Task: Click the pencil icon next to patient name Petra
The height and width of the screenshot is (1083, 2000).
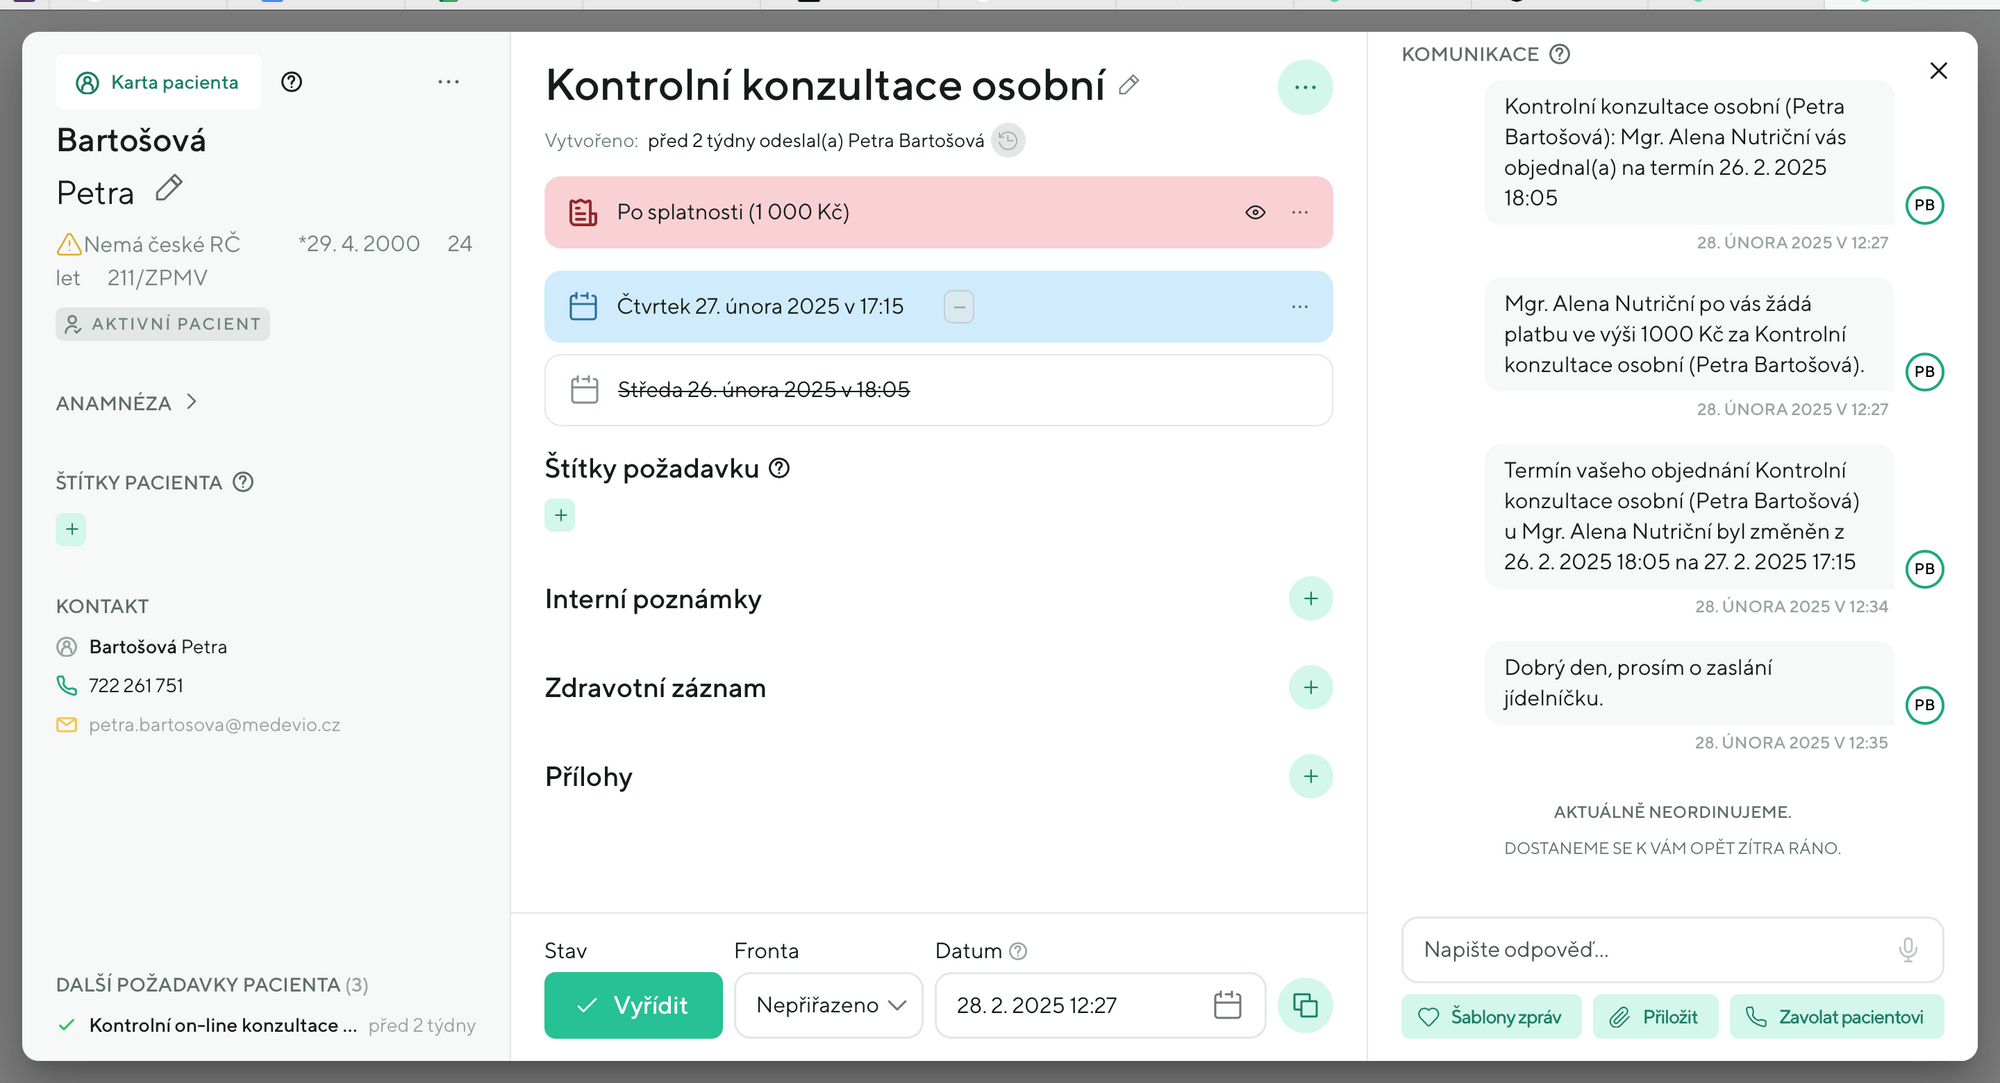Action: (169, 188)
